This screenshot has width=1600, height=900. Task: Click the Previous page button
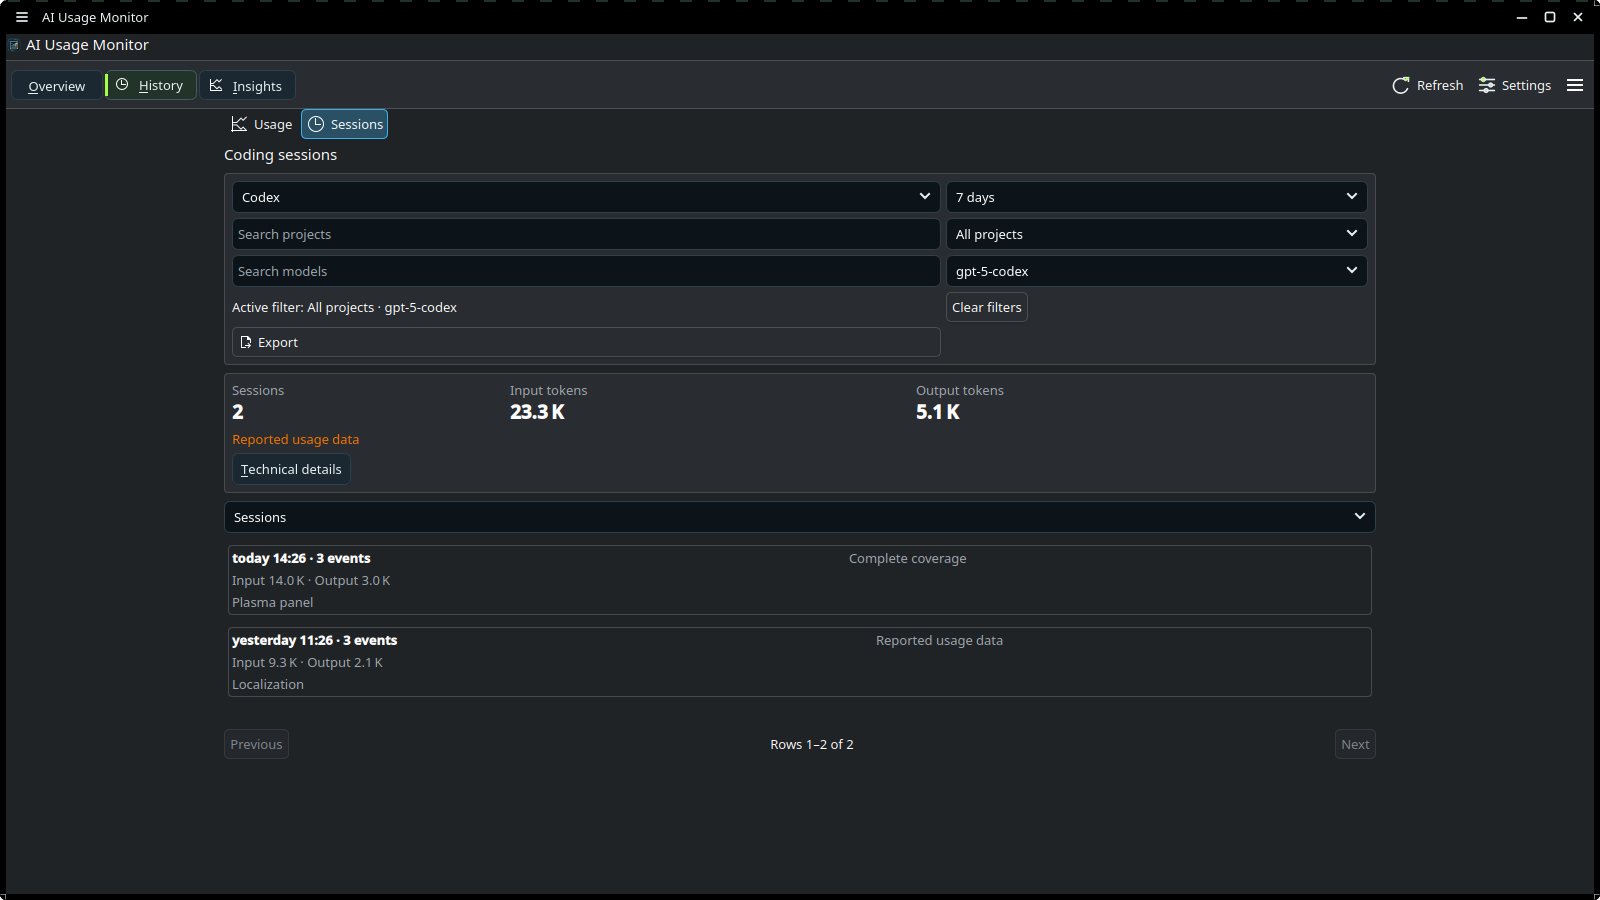pyautogui.click(x=256, y=744)
